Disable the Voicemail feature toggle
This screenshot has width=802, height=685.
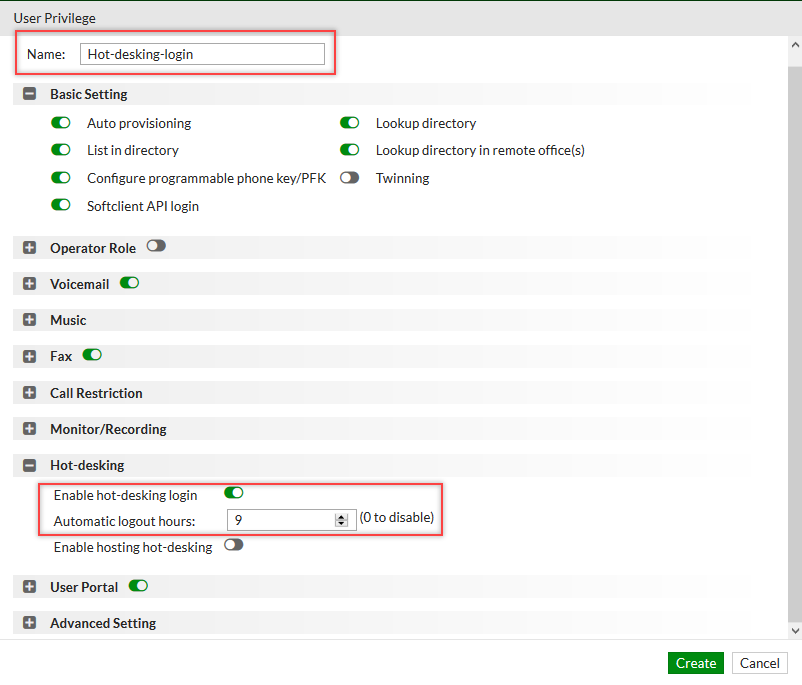click(129, 283)
